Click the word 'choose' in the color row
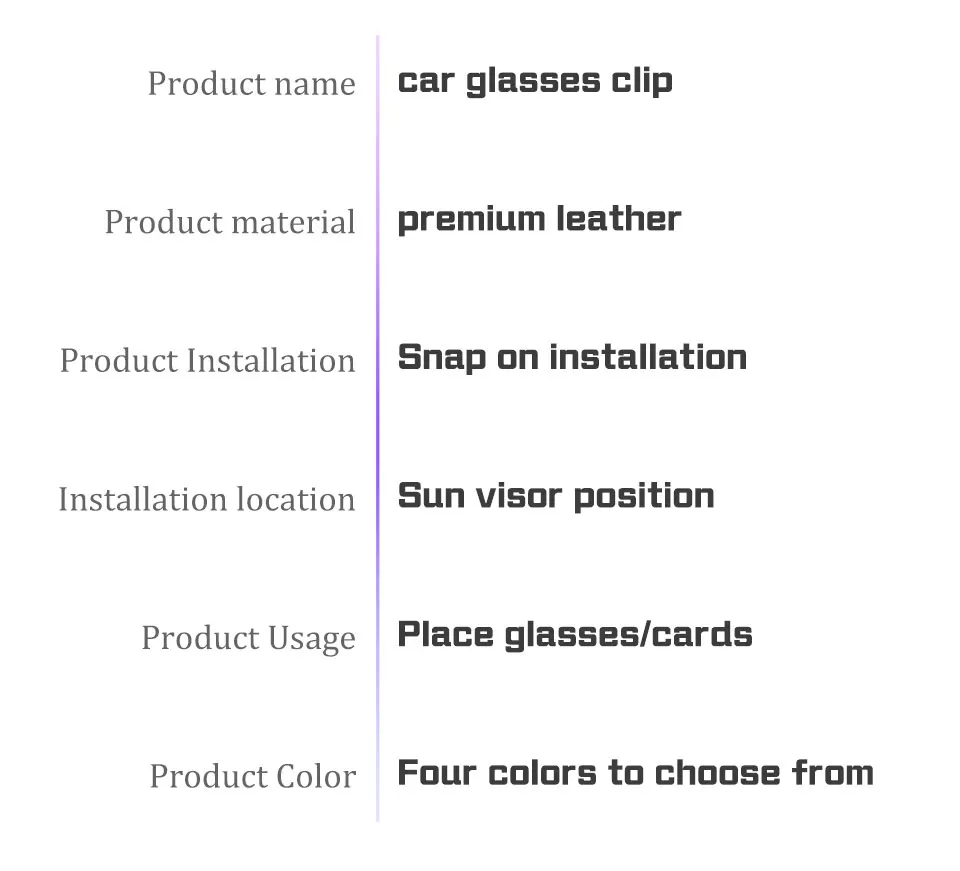Screen dimensions: 960x871 [x=718, y=773]
